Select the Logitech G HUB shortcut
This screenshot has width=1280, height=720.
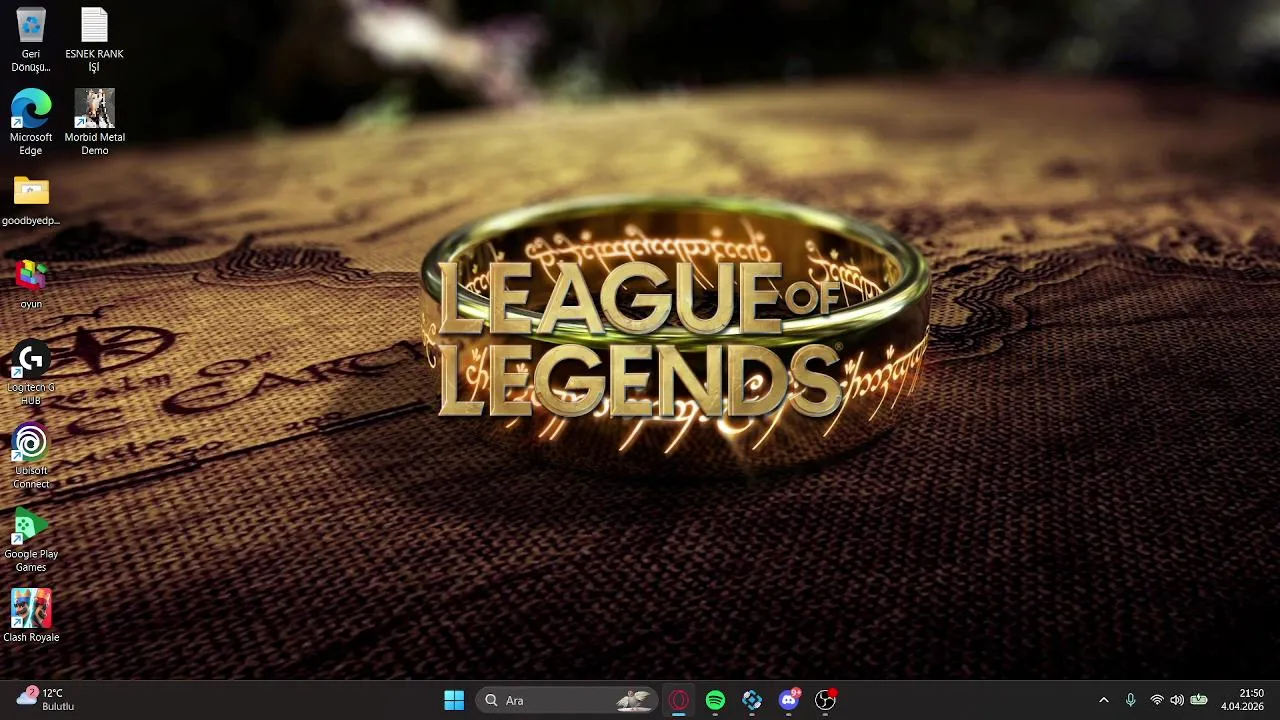click(x=31, y=373)
